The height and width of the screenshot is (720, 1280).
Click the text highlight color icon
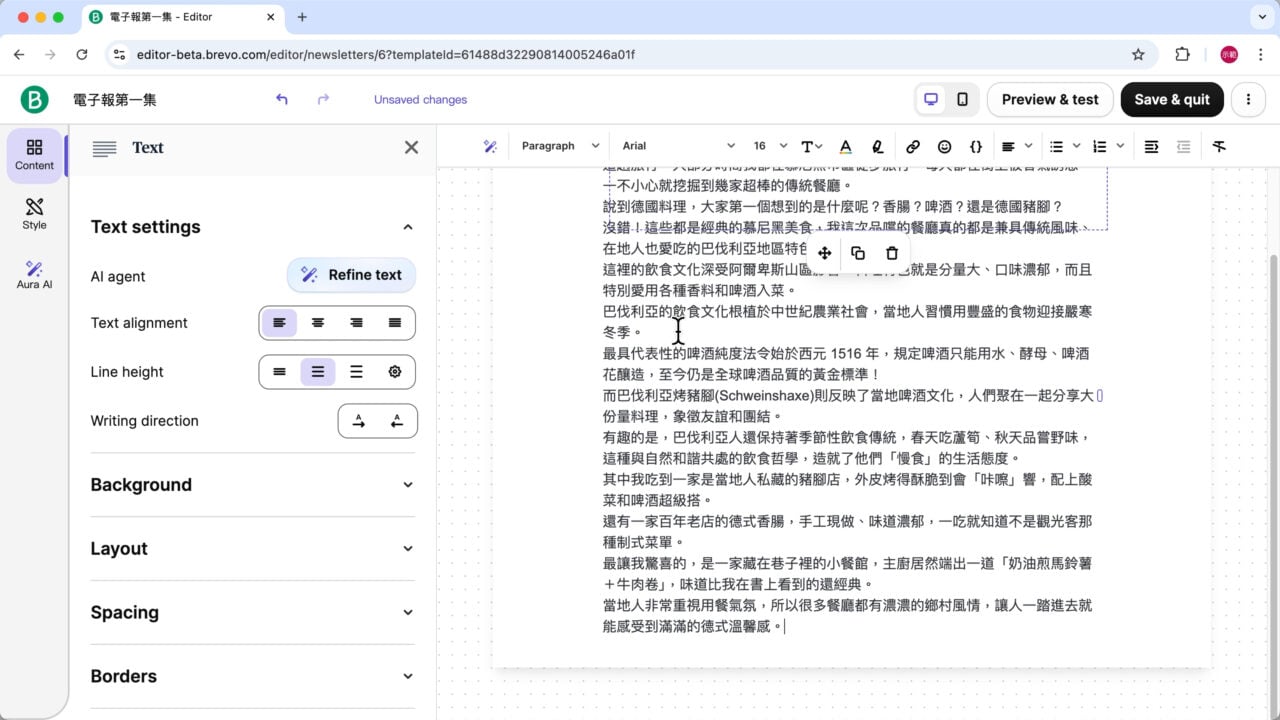[877, 146]
